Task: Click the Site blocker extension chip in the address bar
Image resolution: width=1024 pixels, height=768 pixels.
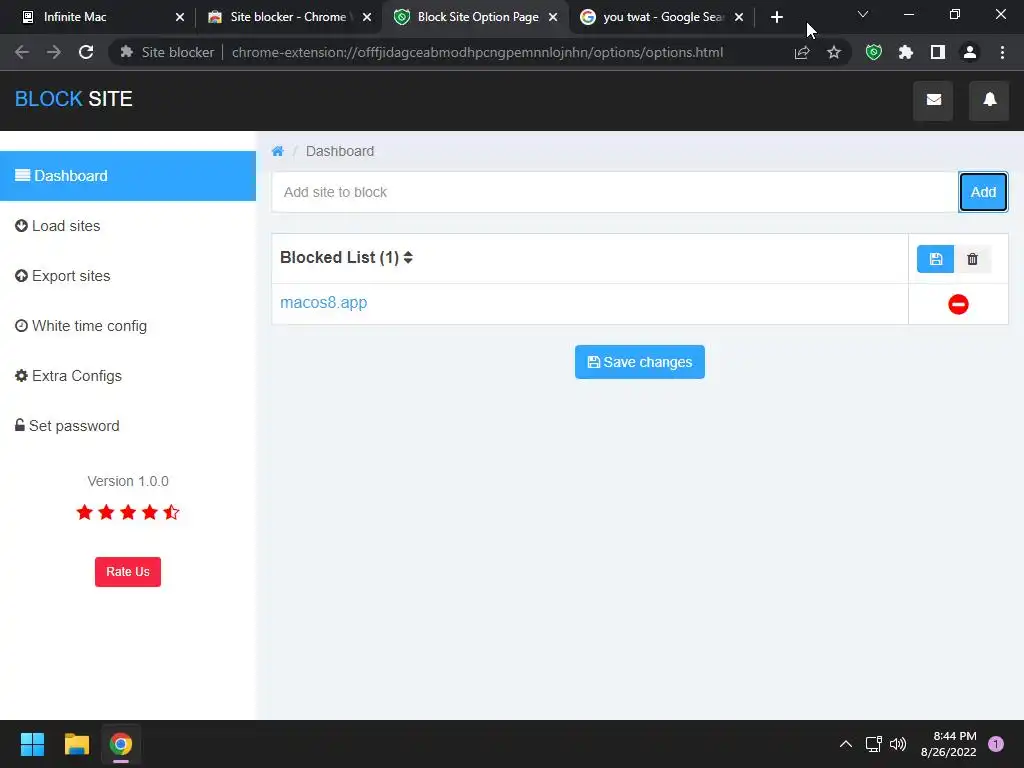Action: (x=167, y=52)
